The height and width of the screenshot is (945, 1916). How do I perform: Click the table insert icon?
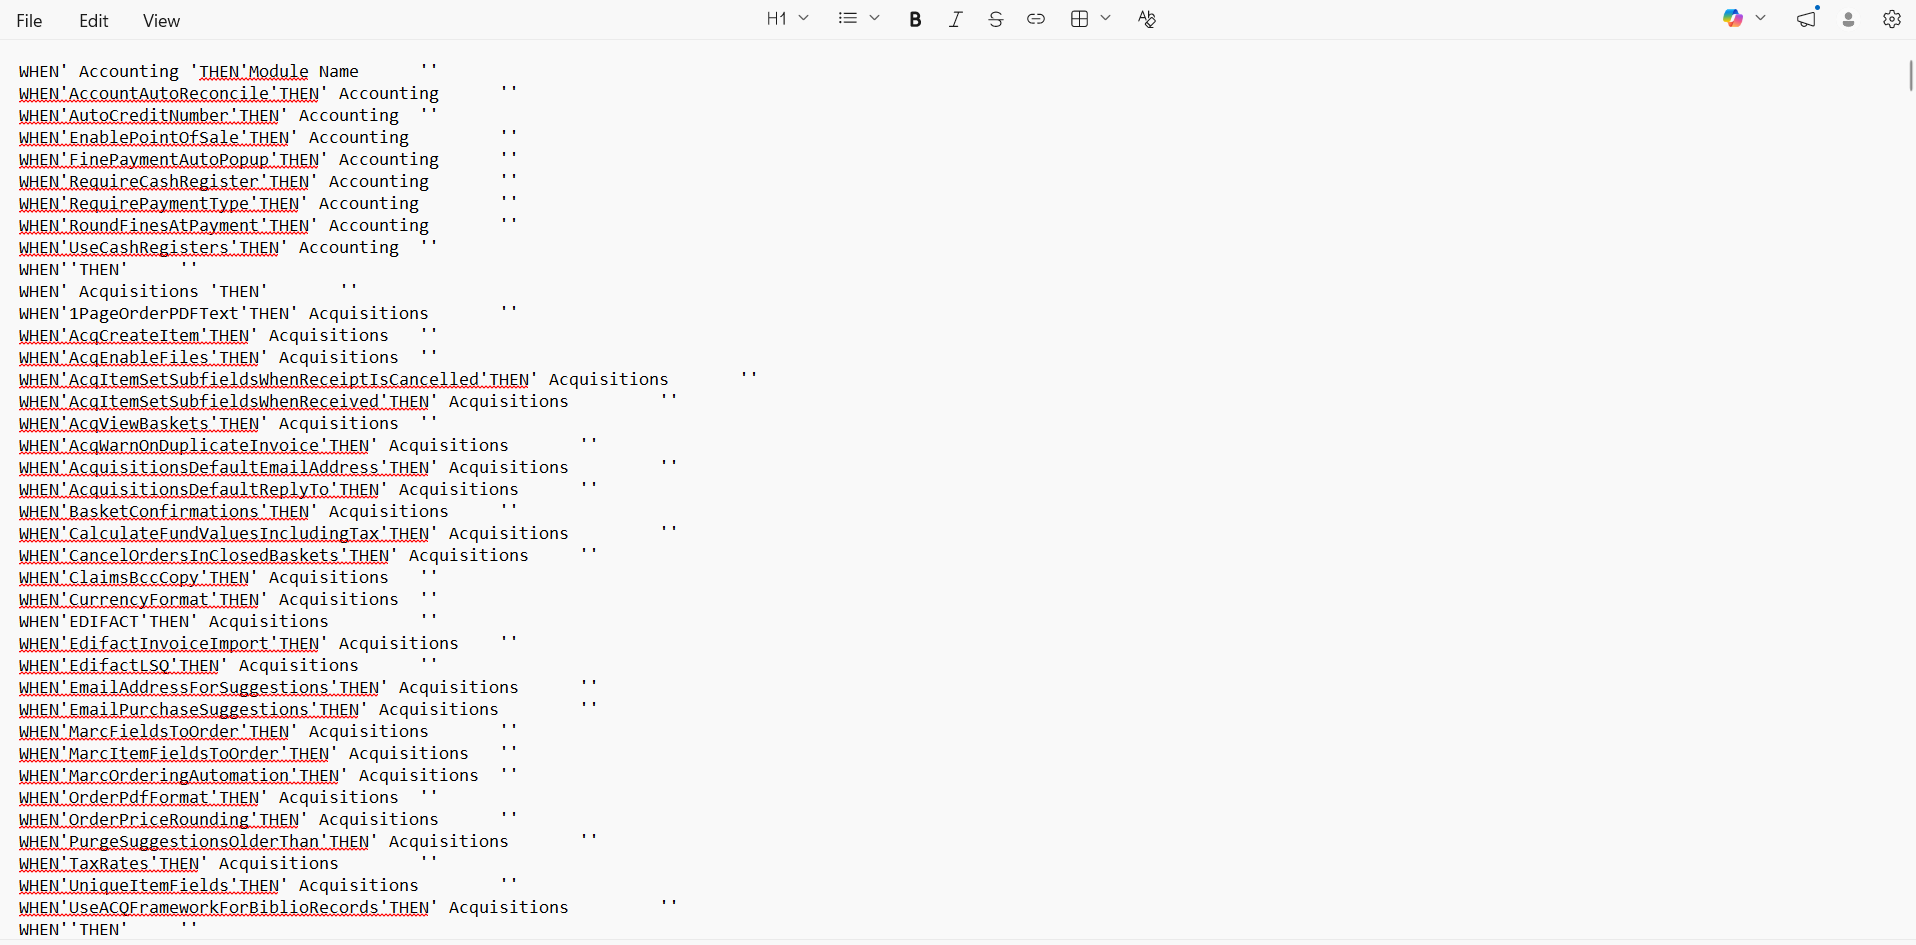(1079, 19)
